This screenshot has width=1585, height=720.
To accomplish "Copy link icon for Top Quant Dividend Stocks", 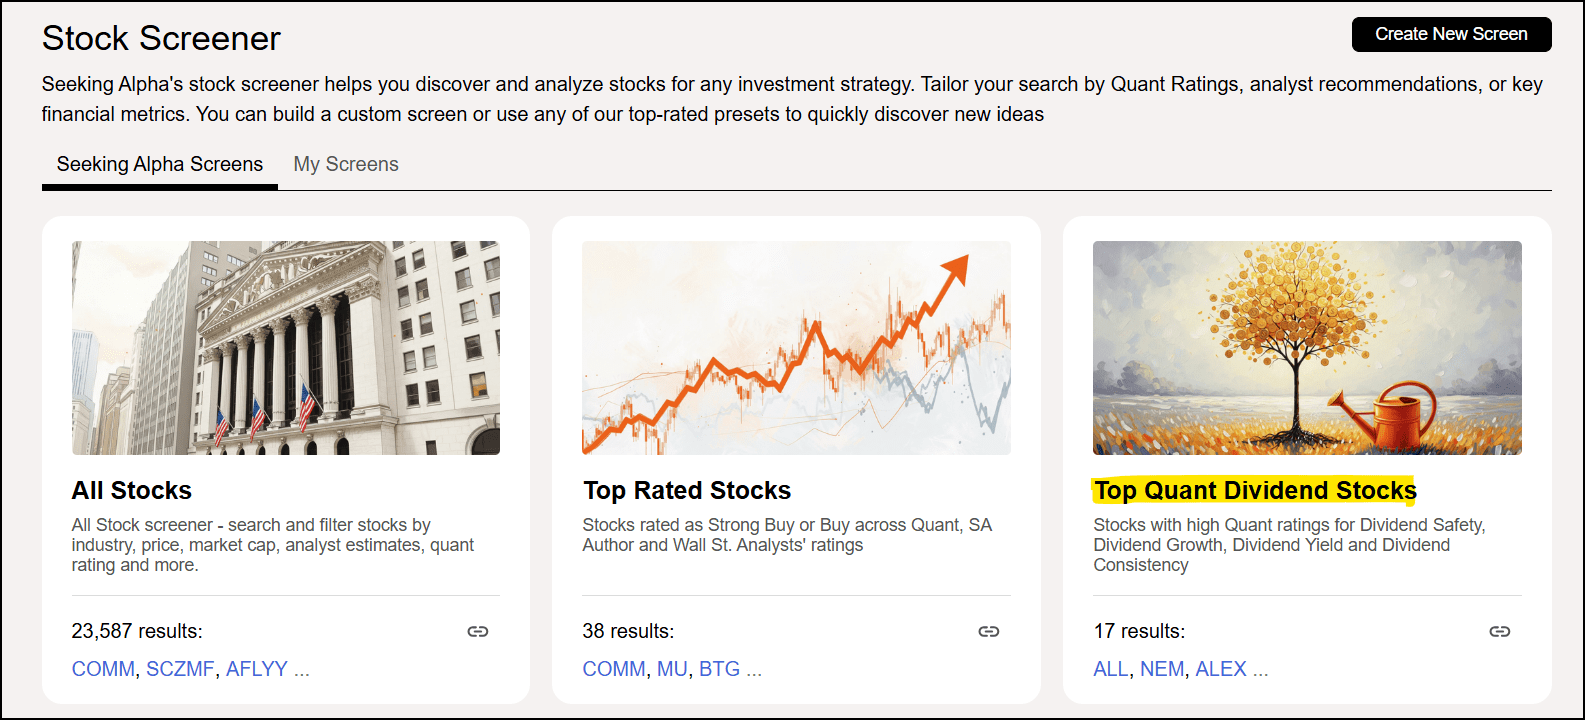I will pos(1500,631).
